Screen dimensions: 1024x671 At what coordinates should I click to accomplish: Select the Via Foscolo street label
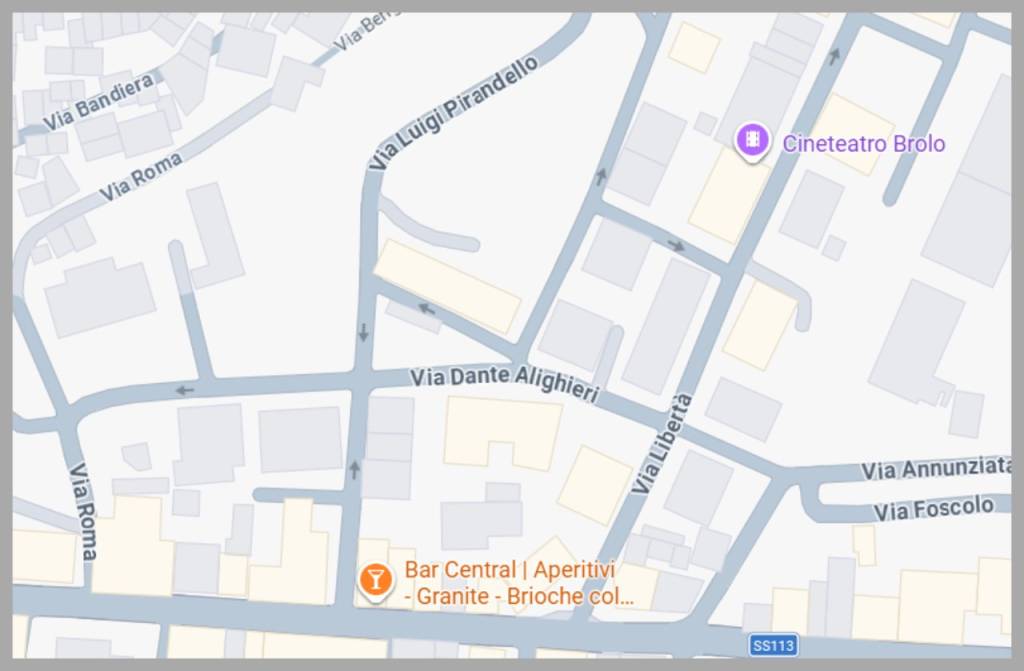tap(934, 508)
